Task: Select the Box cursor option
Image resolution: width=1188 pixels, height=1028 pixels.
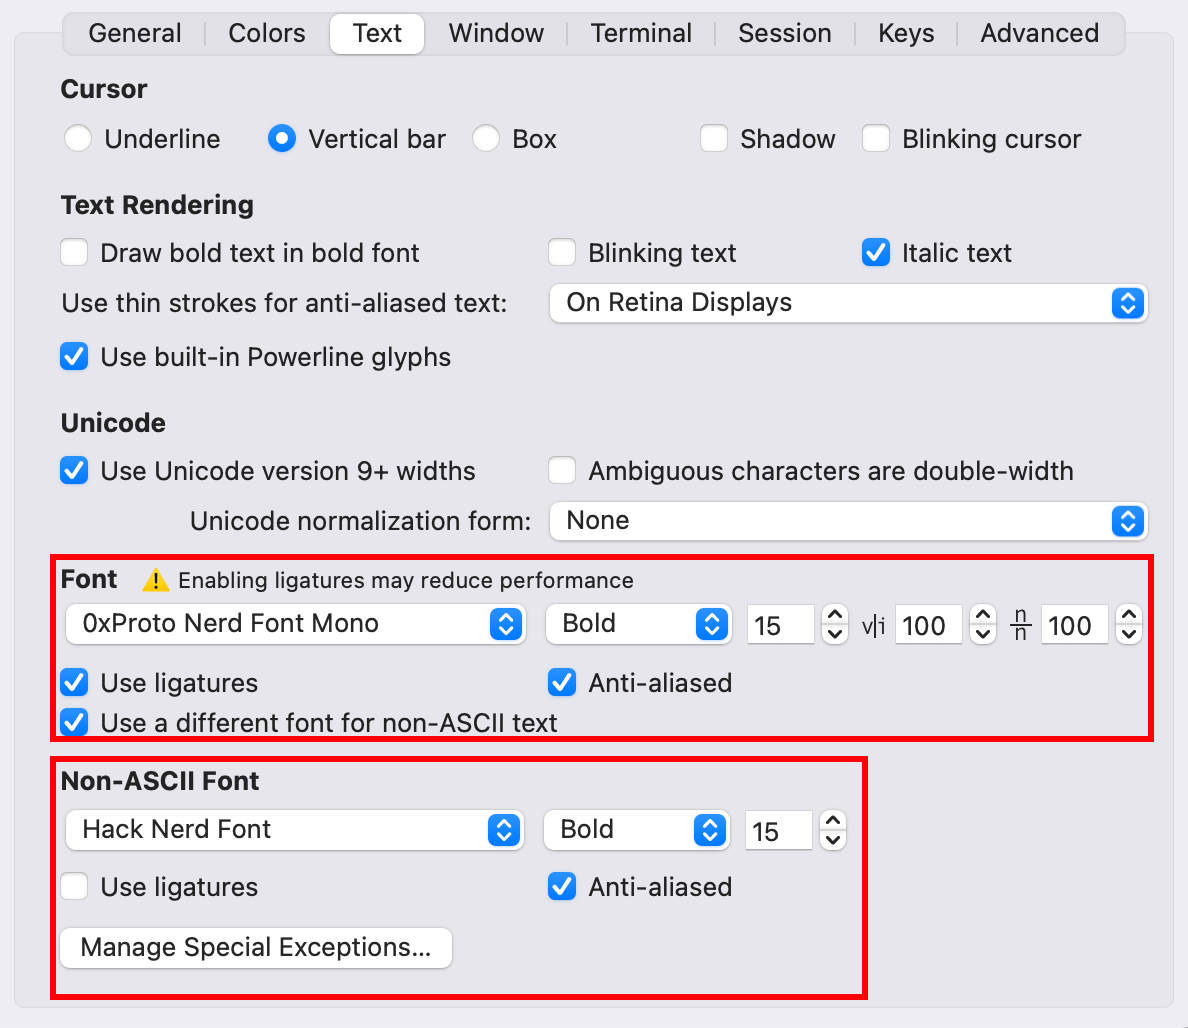Action: tap(486, 139)
